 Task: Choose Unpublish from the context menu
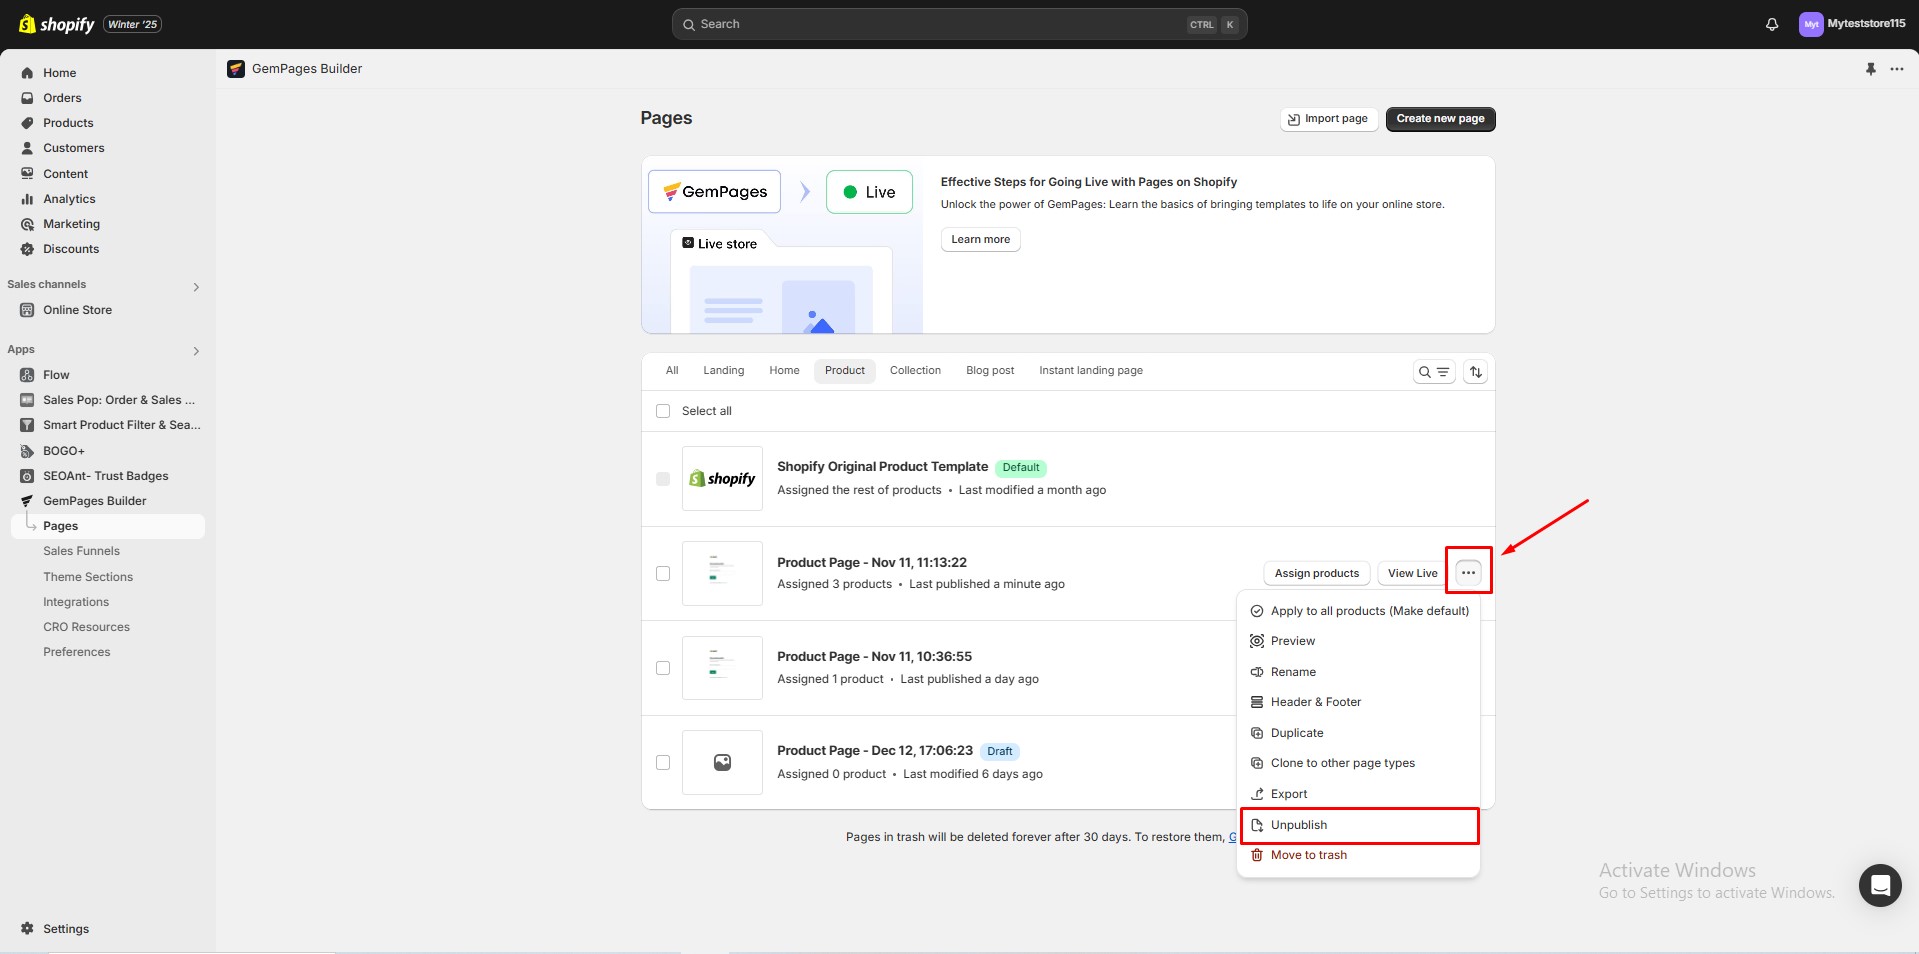[1299, 825]
